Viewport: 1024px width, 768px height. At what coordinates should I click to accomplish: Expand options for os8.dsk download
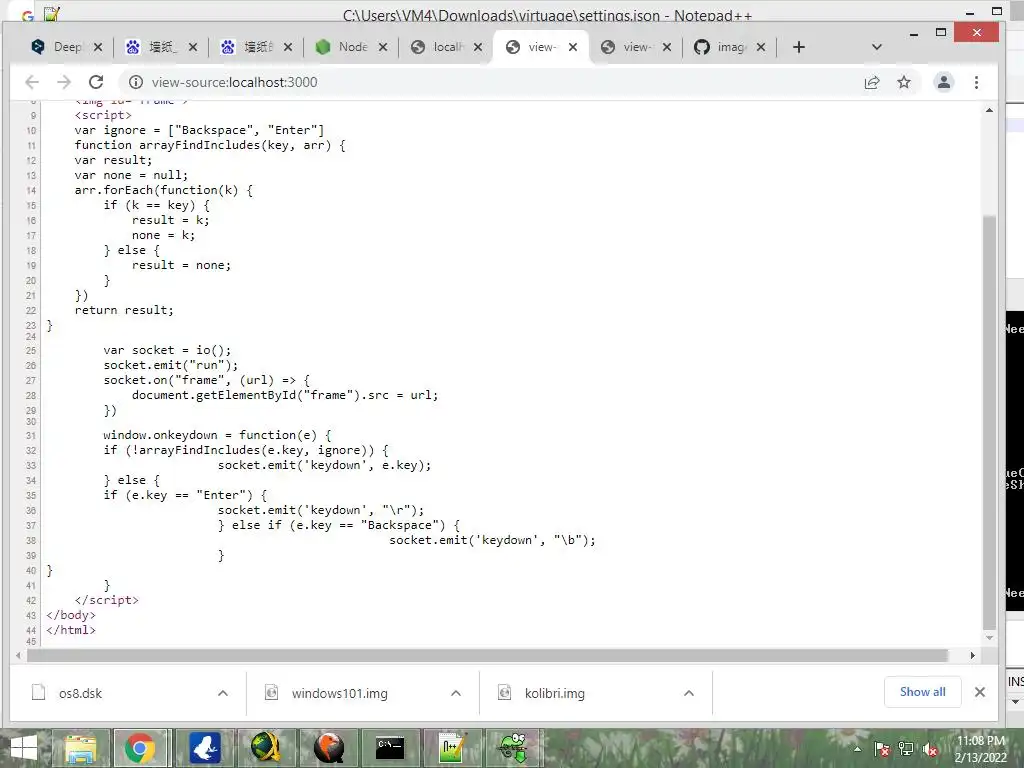tap(223, 694)
